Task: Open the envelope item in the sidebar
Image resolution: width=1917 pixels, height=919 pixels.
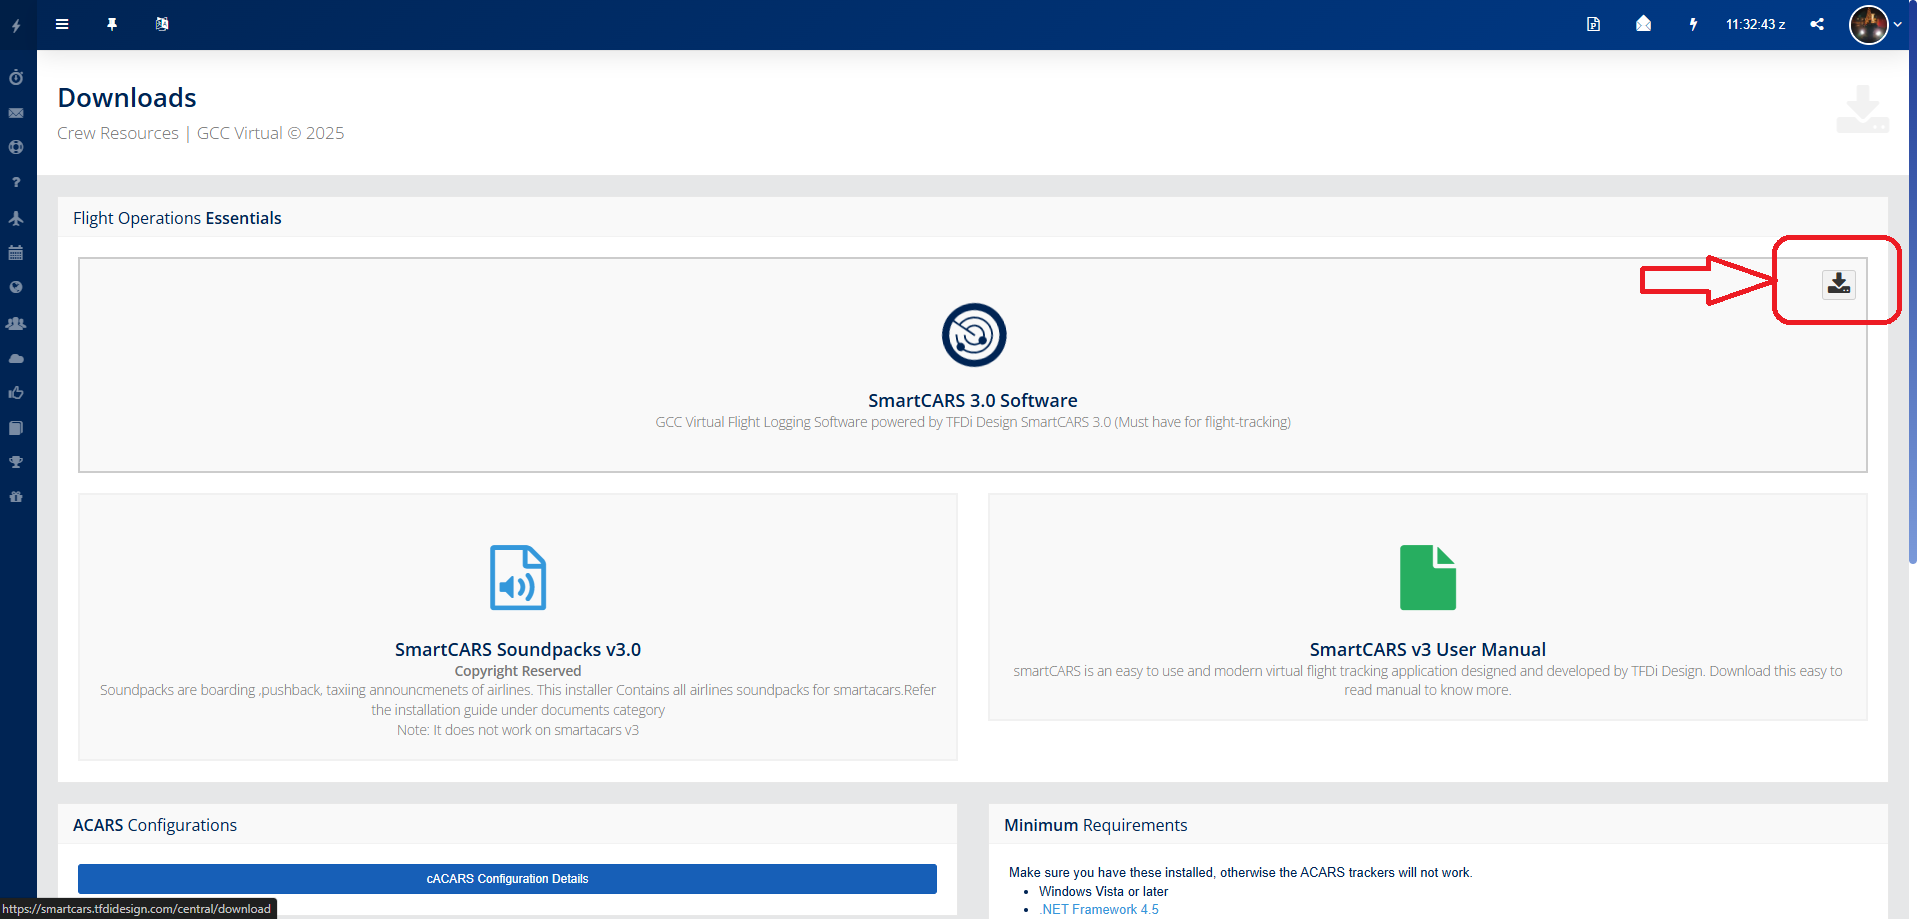Action: click(x=16, y=113)
